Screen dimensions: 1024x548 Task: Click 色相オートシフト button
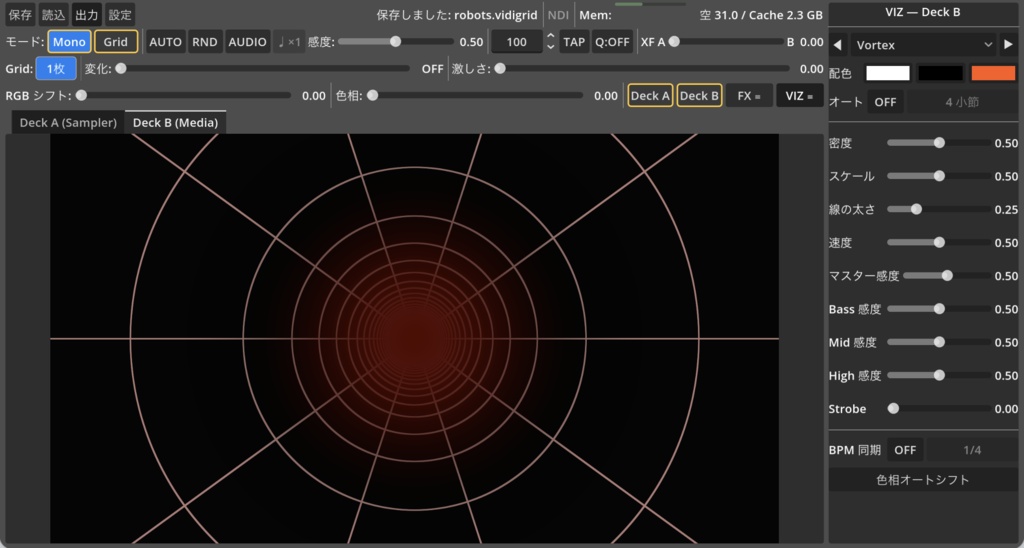click(x=922, y=480)
